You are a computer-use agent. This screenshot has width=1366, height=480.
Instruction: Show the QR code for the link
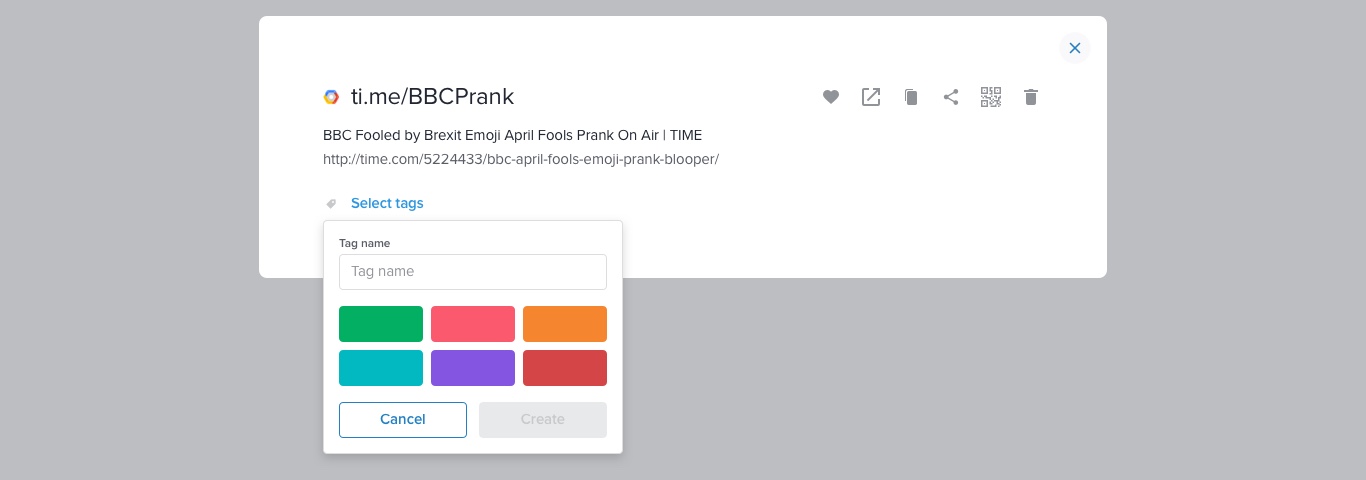pos(991,97)
